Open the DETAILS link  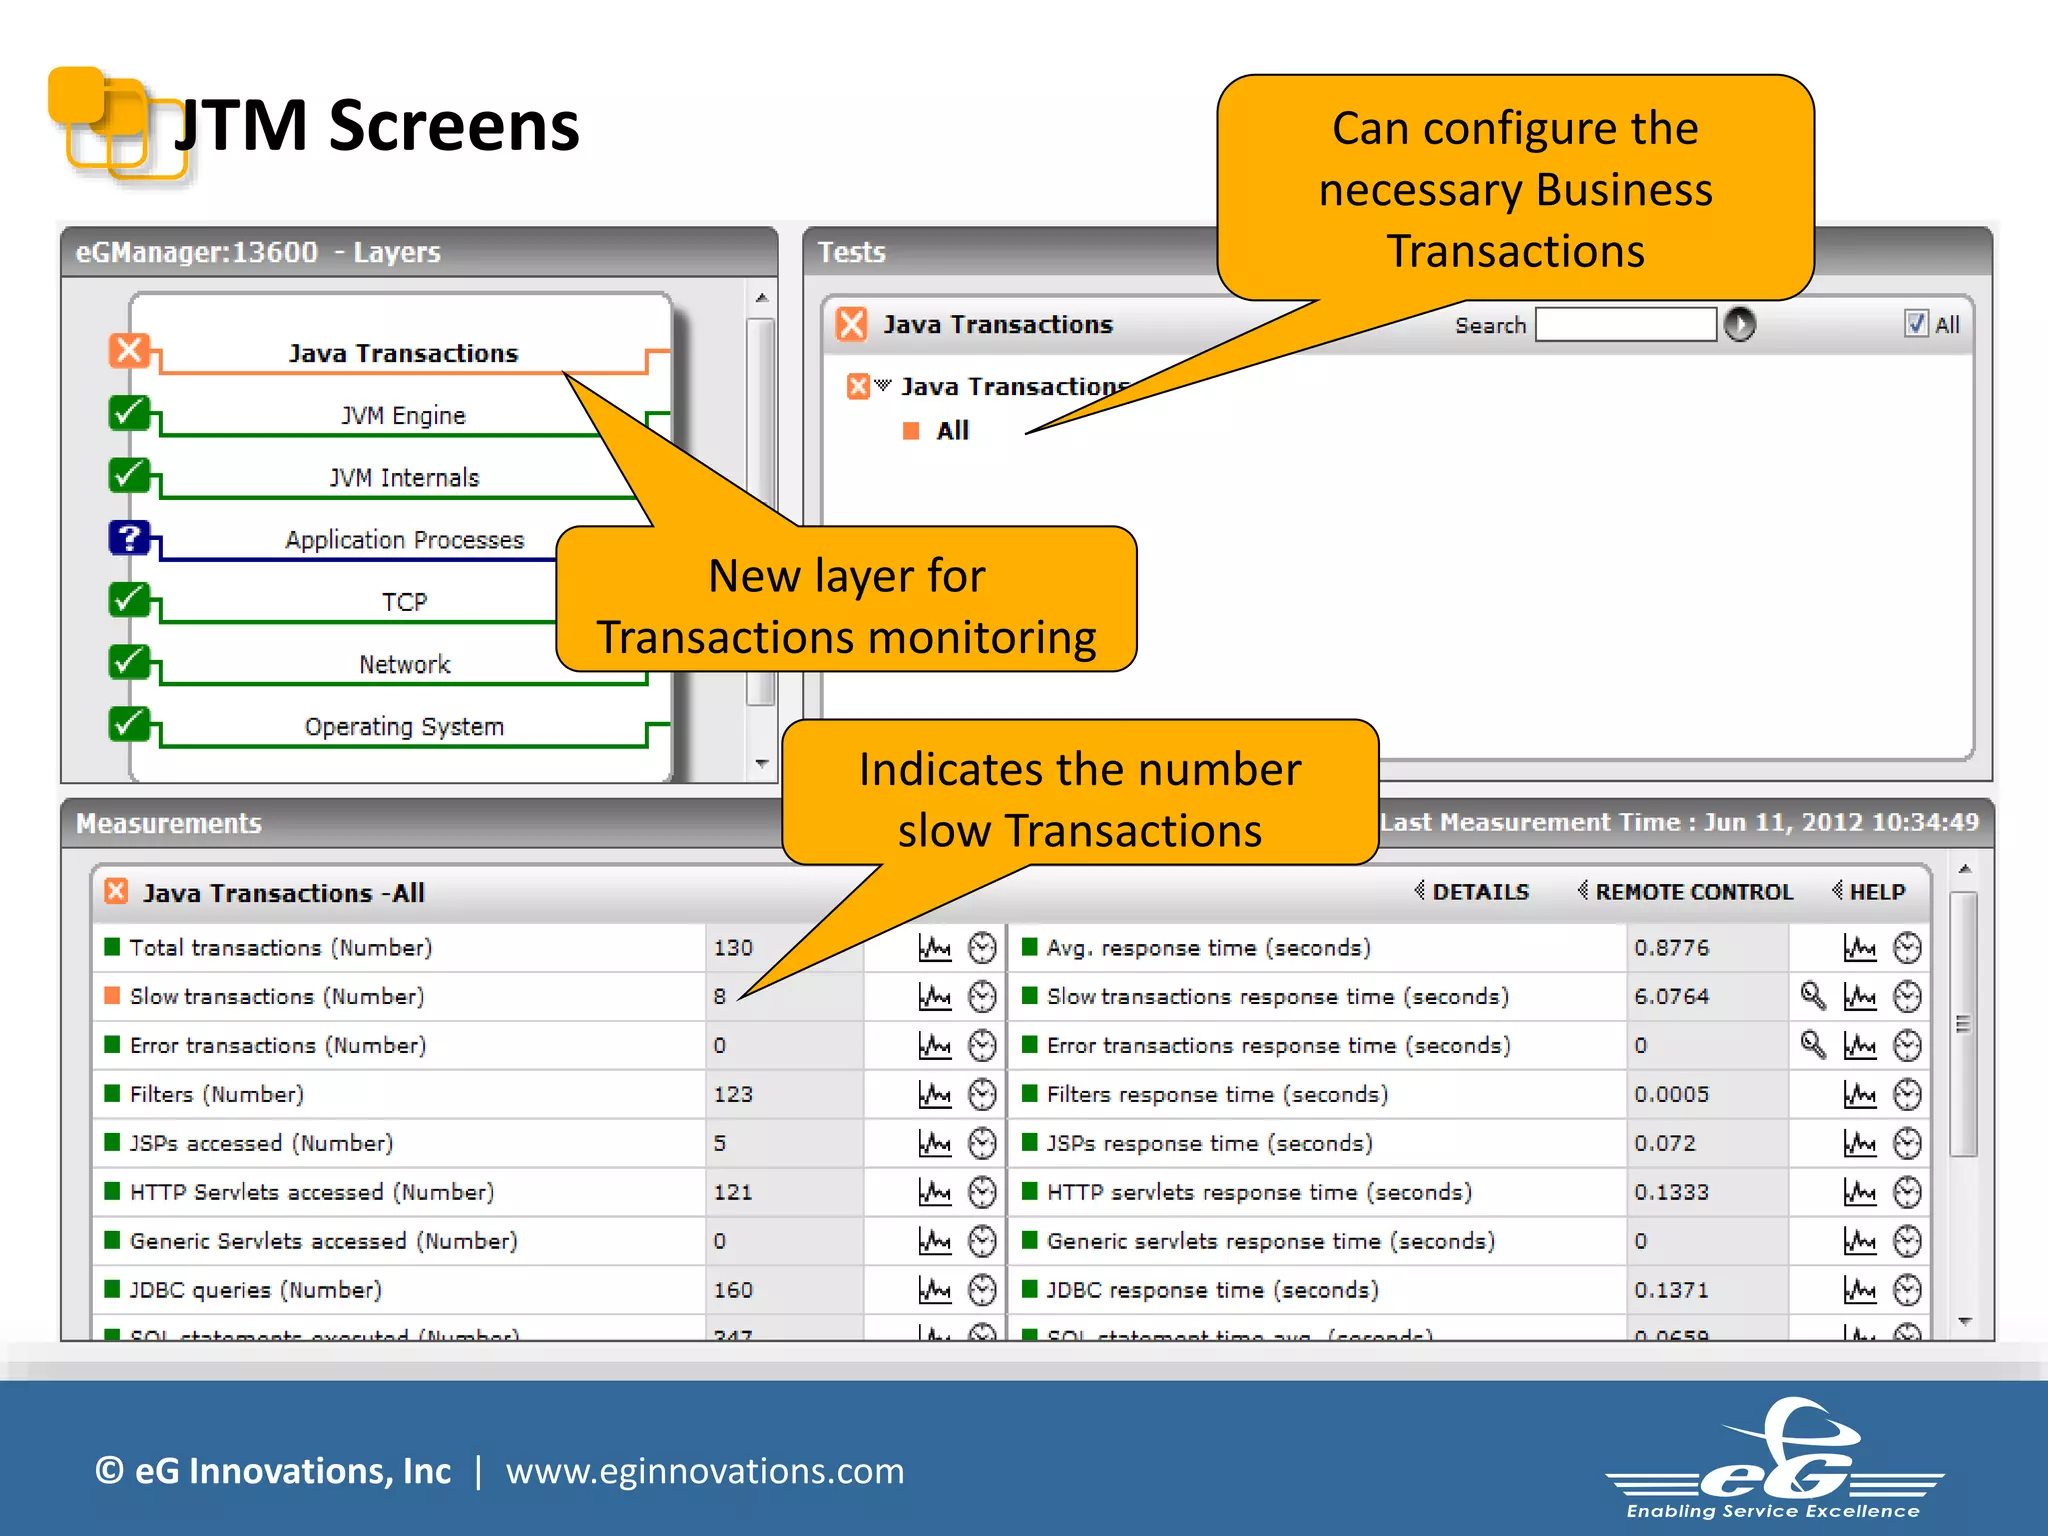(1479, 892)
